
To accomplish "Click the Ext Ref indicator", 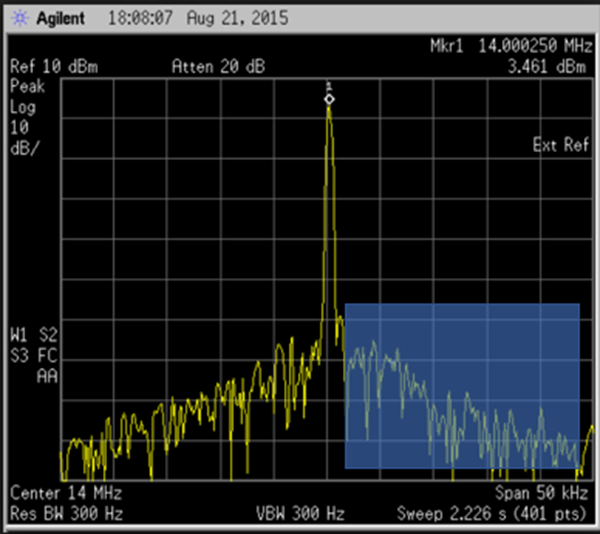I will tap(561, 146).
